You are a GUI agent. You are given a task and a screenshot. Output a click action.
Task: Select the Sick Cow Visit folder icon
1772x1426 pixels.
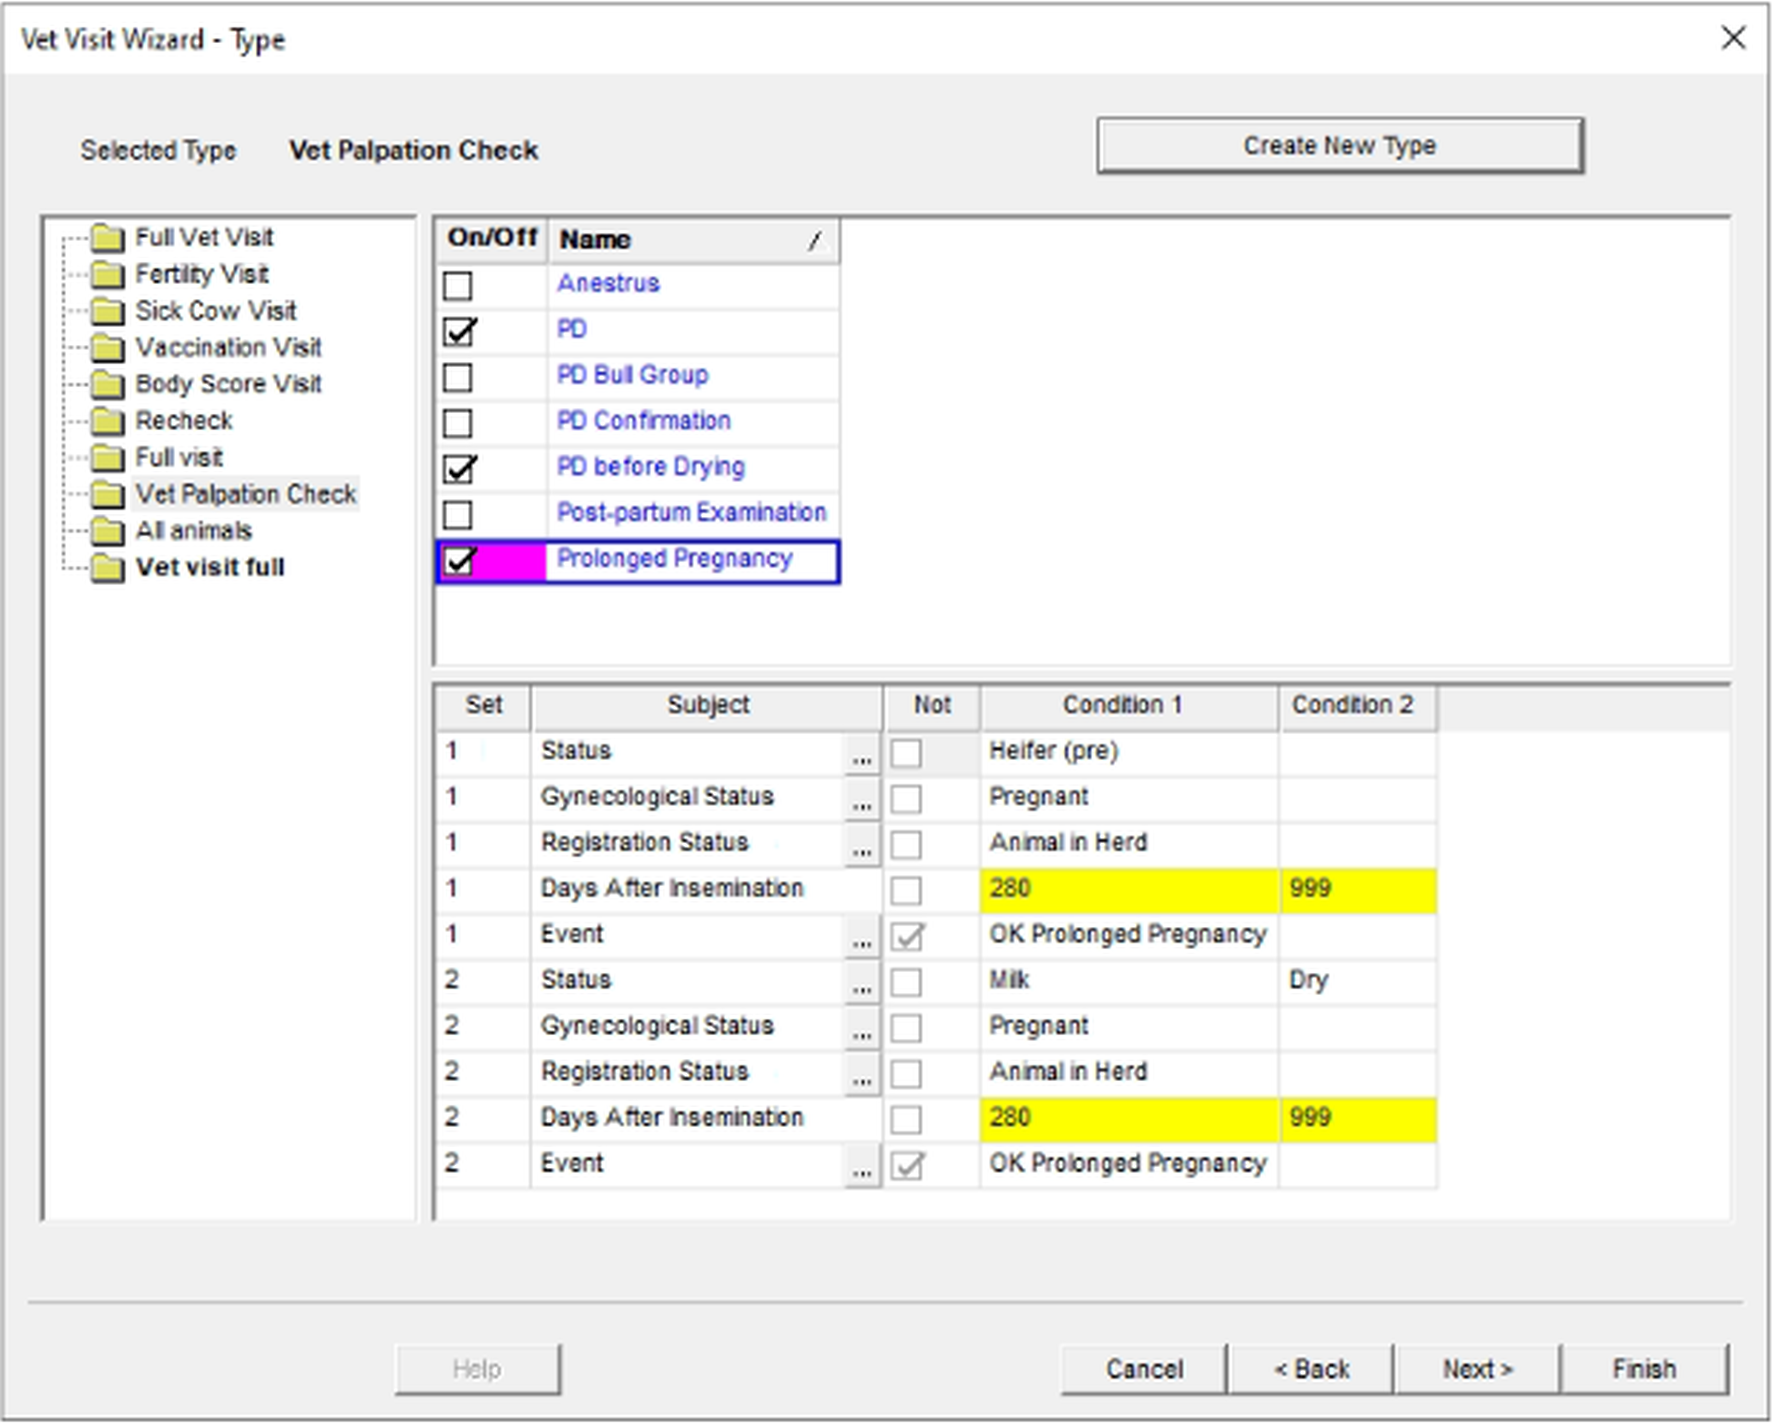[107, 311]
